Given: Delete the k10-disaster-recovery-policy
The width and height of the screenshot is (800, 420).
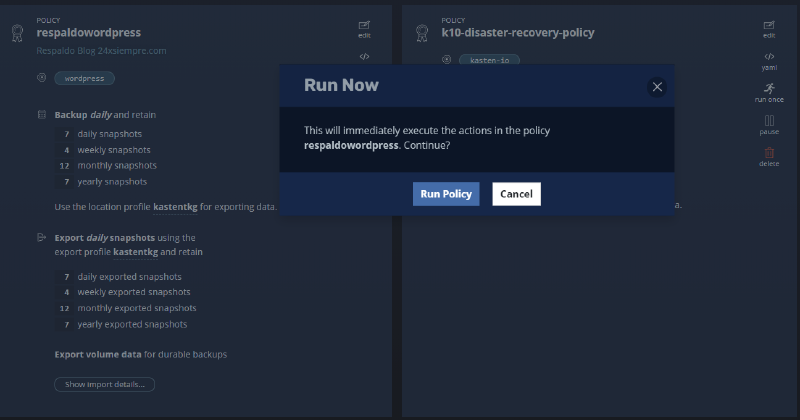Looking at the screenshot, I should pos(769,157).
